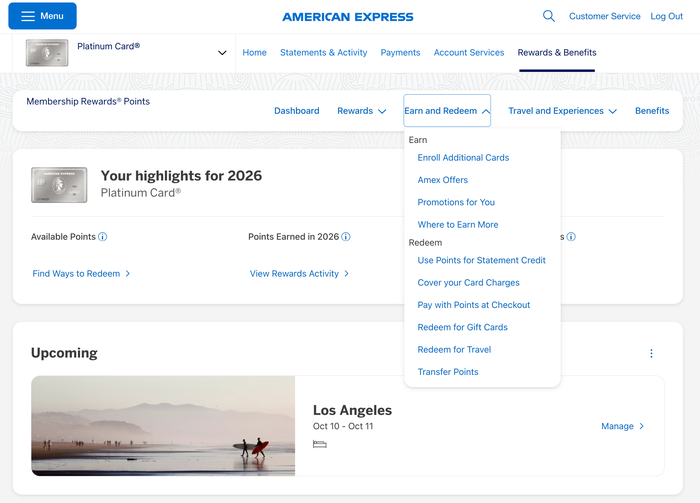Click the Platinum Card image in the highlights card

tap(59, 185)
